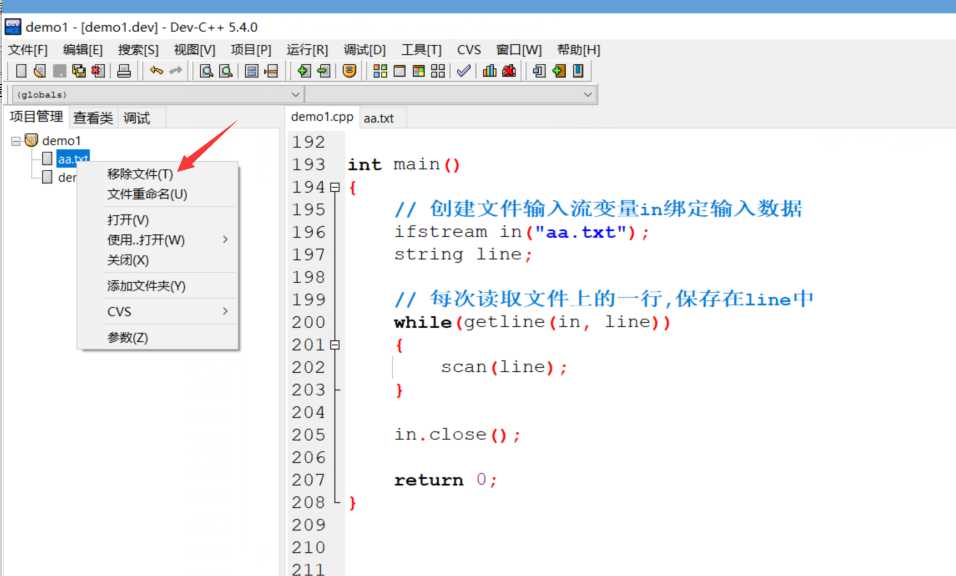Switch to the 调试 panel tab

[137, 118]
